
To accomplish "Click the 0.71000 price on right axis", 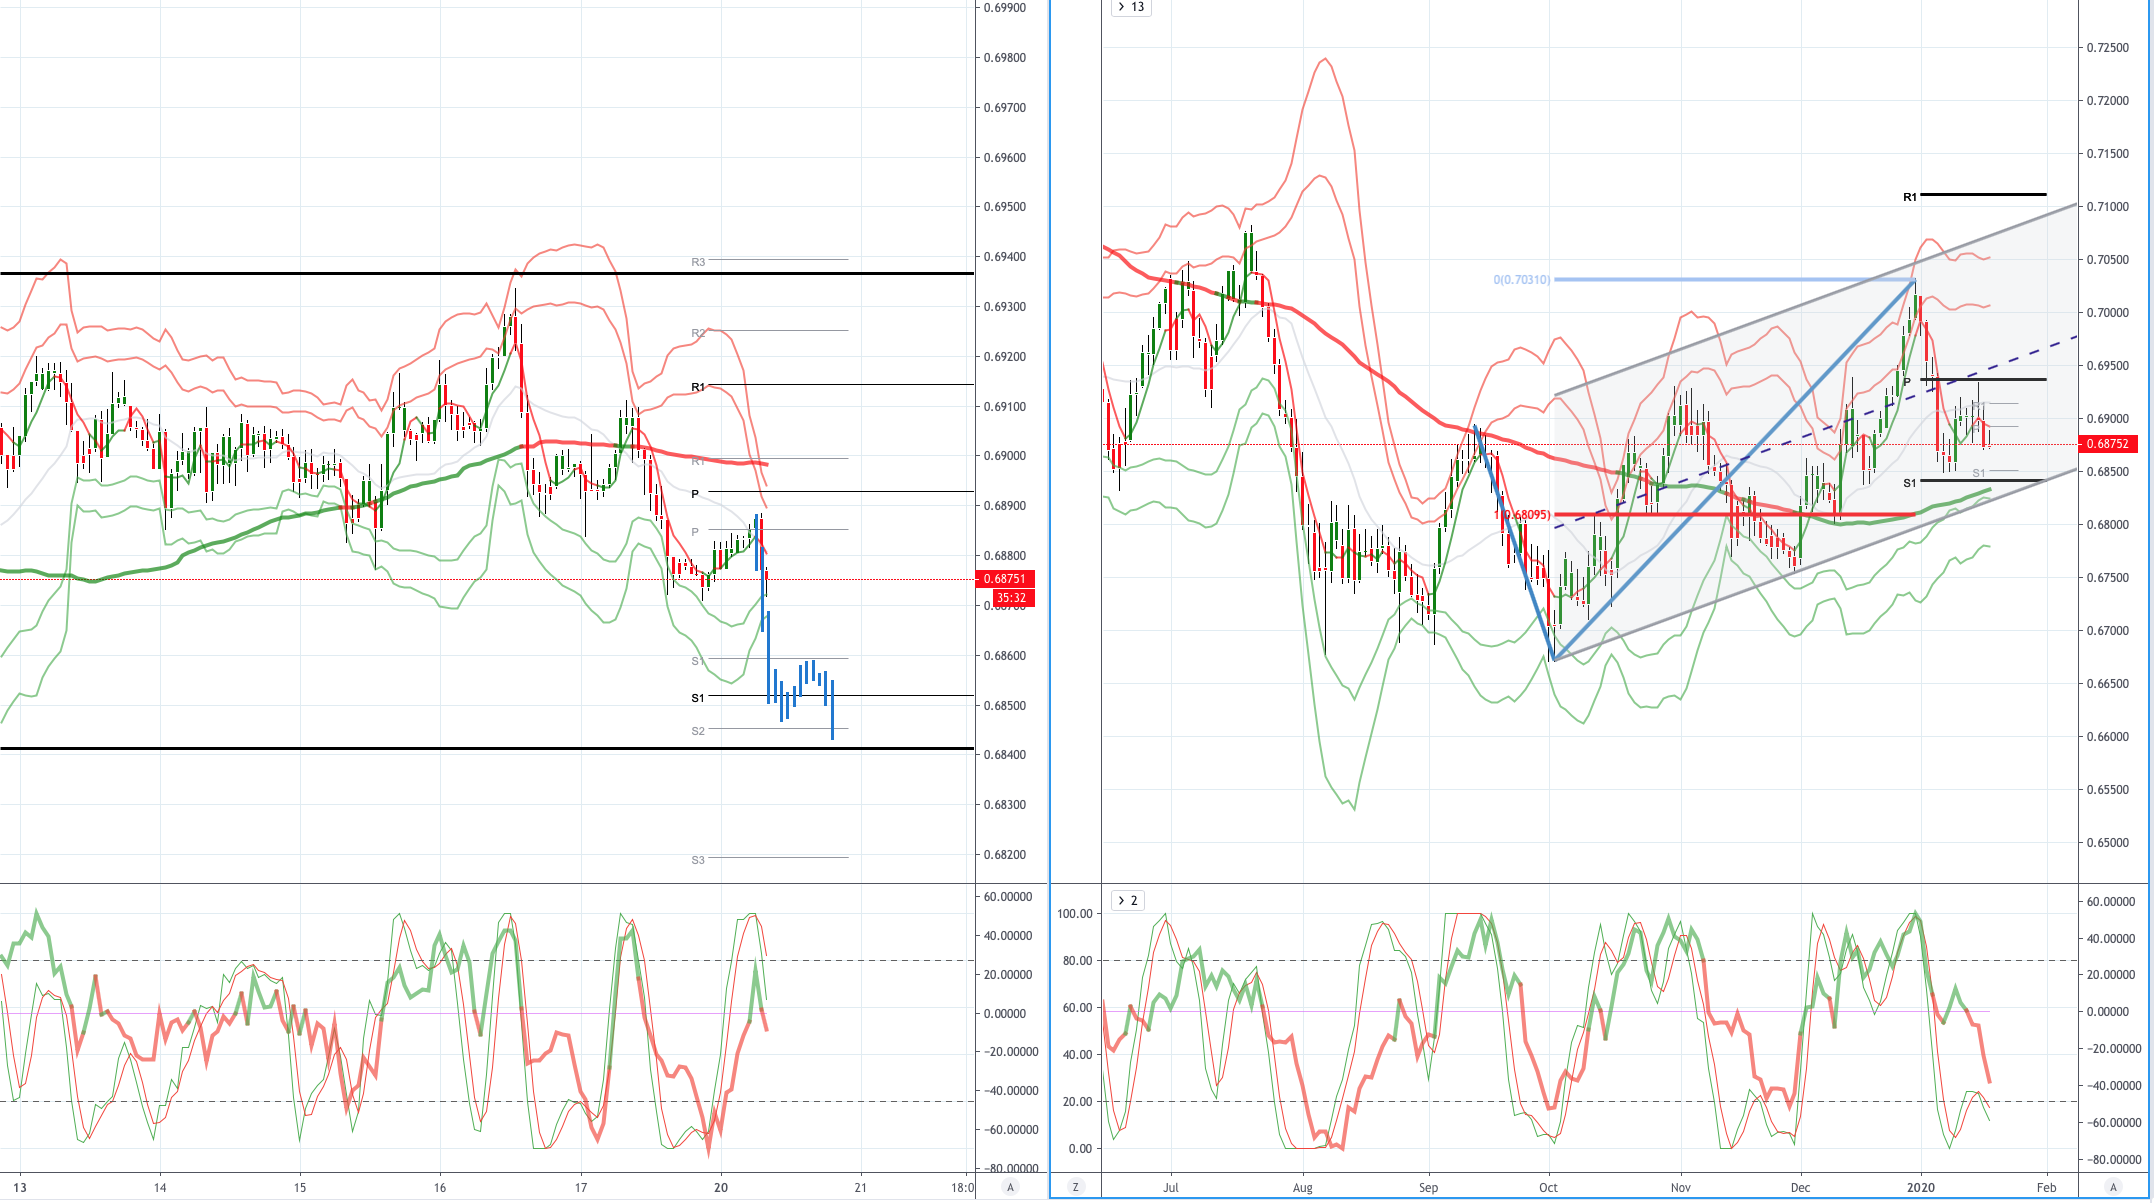I will 2107,207.
